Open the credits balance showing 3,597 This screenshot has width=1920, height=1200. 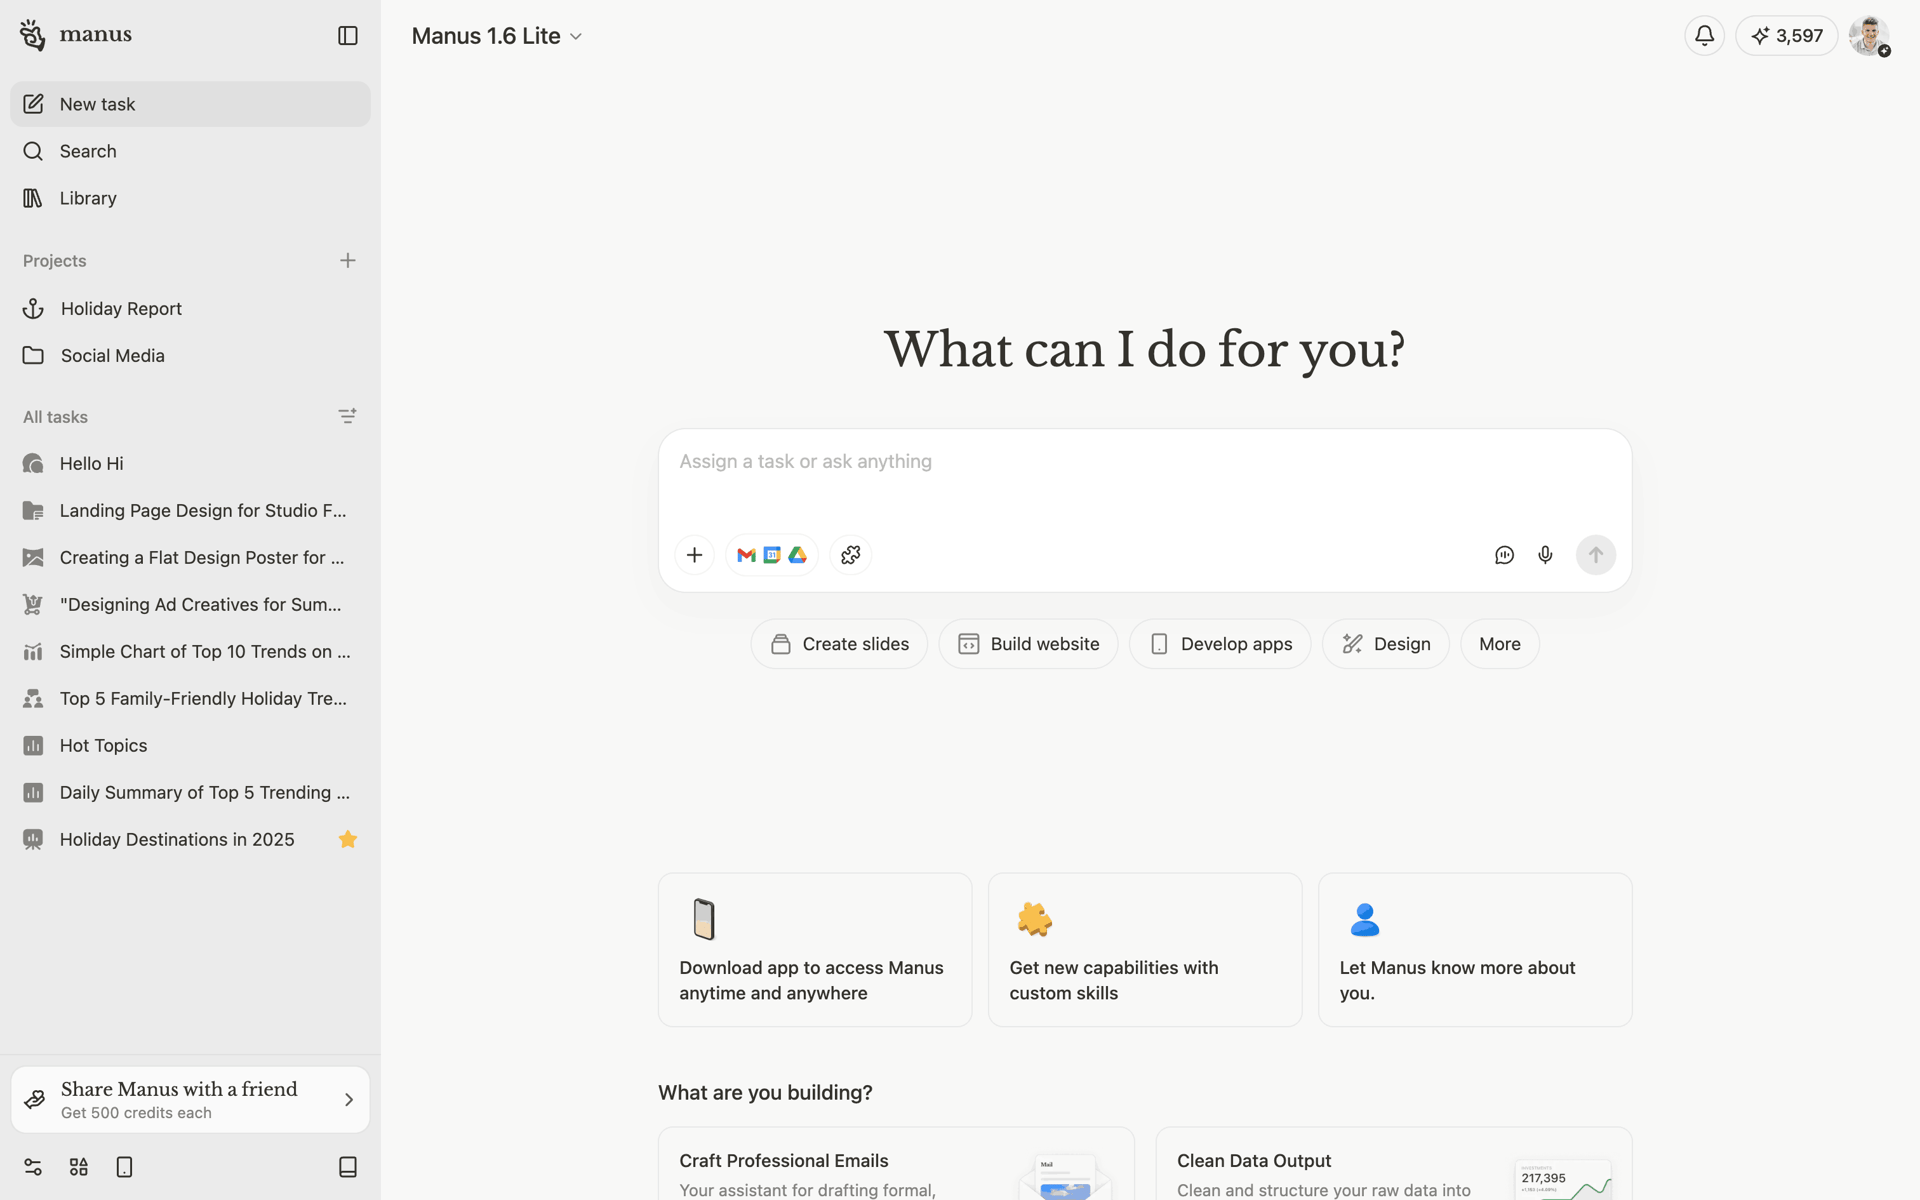pos(1786,36)
